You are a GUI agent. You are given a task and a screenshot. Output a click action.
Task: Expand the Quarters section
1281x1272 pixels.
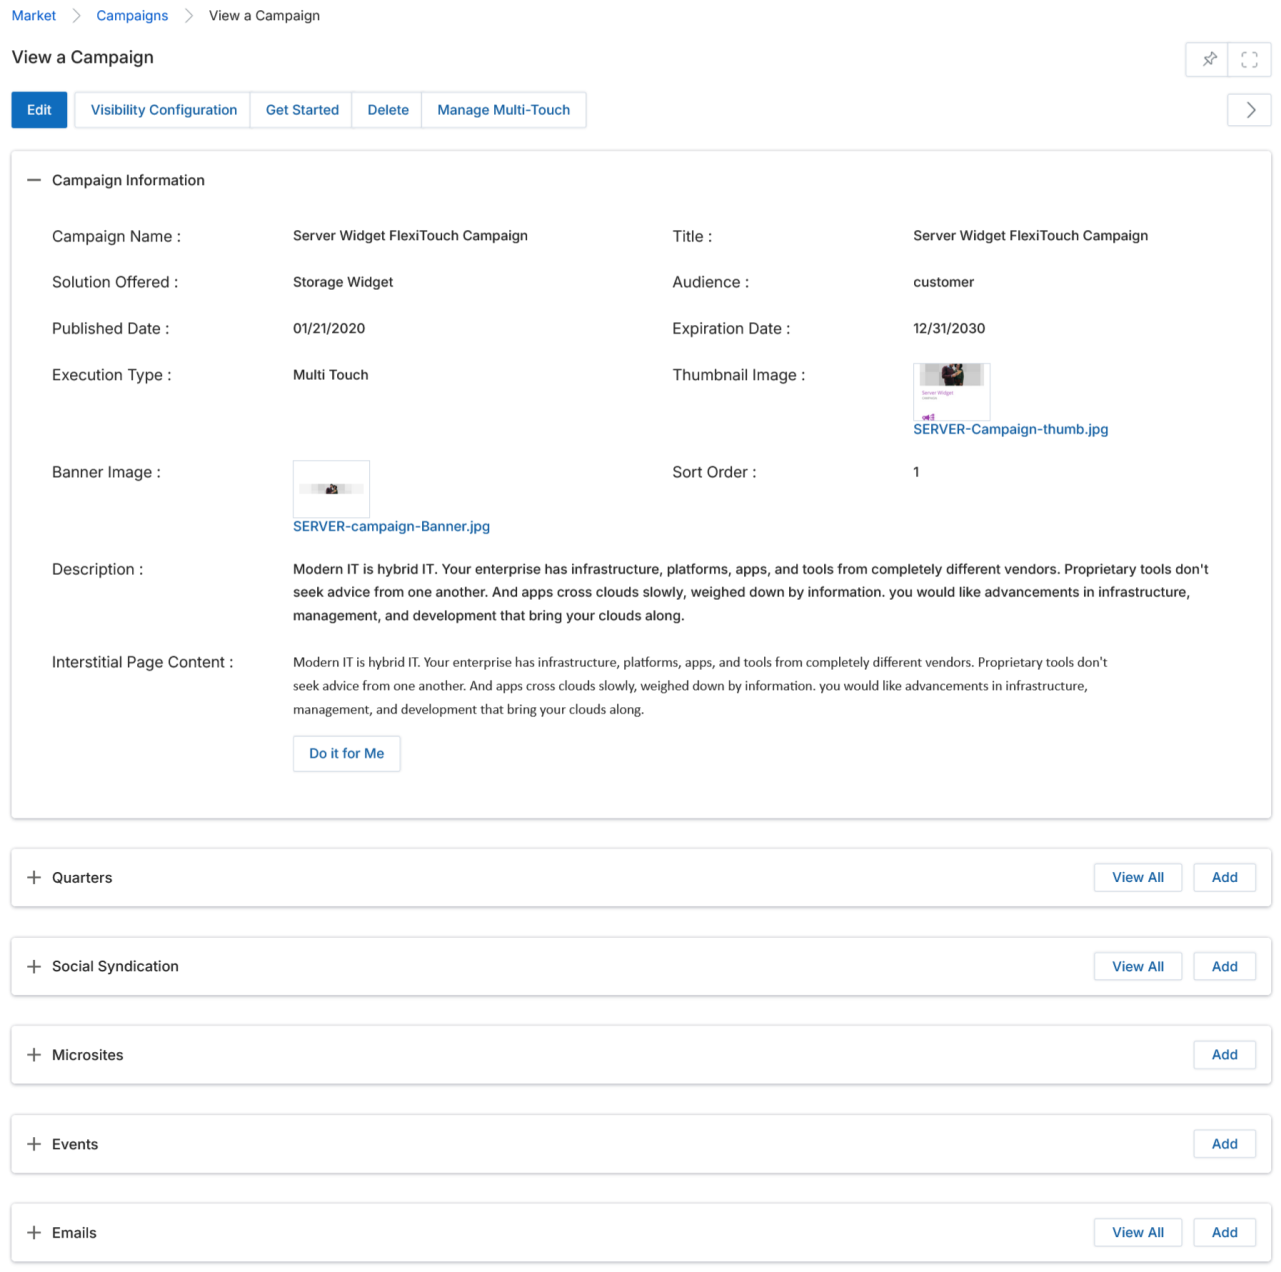pos(34,877)
